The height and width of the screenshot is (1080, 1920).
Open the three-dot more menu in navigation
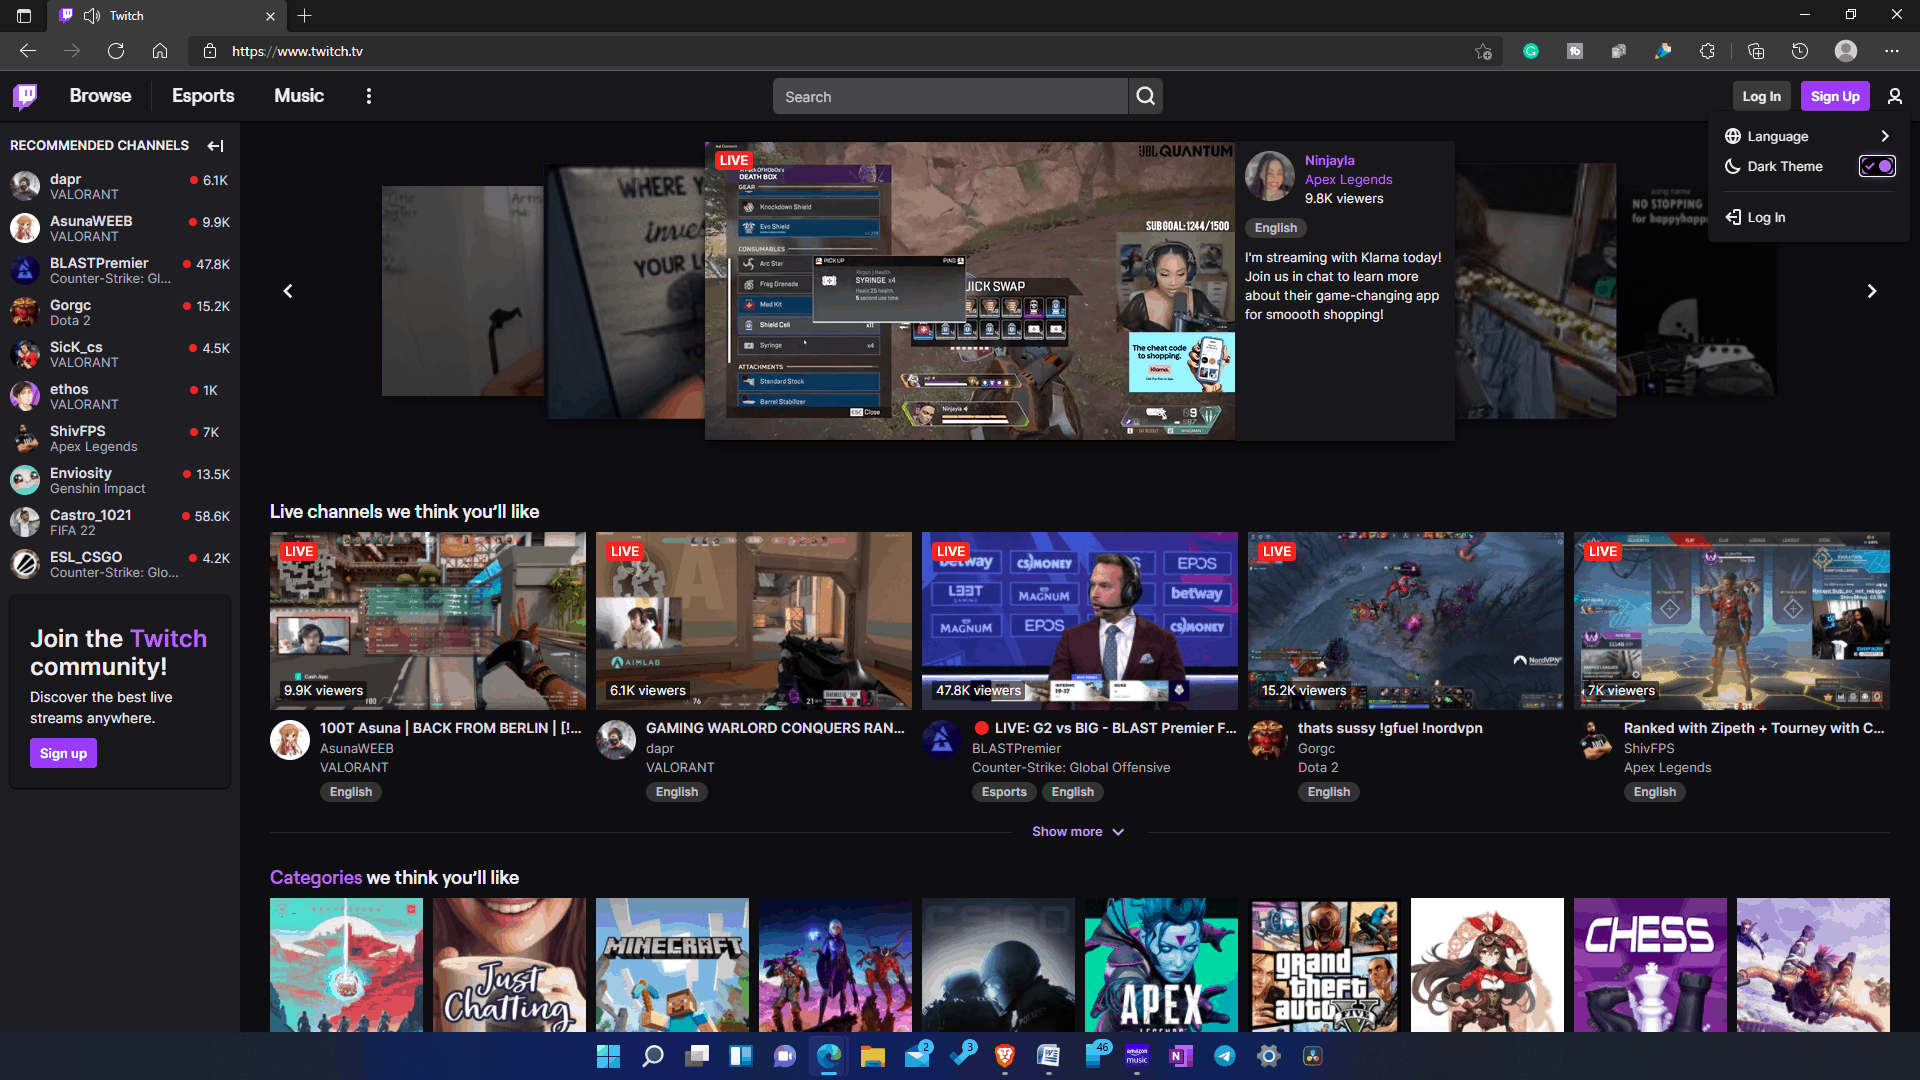coord(369,96)
